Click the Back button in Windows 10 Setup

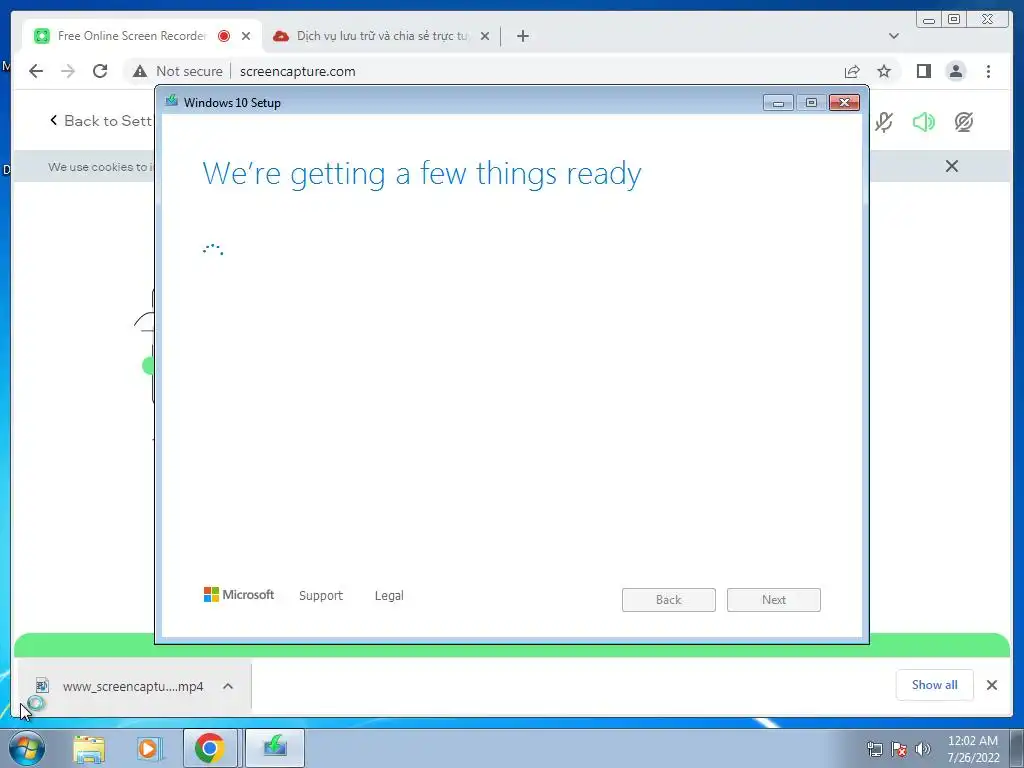coord(668,600)
